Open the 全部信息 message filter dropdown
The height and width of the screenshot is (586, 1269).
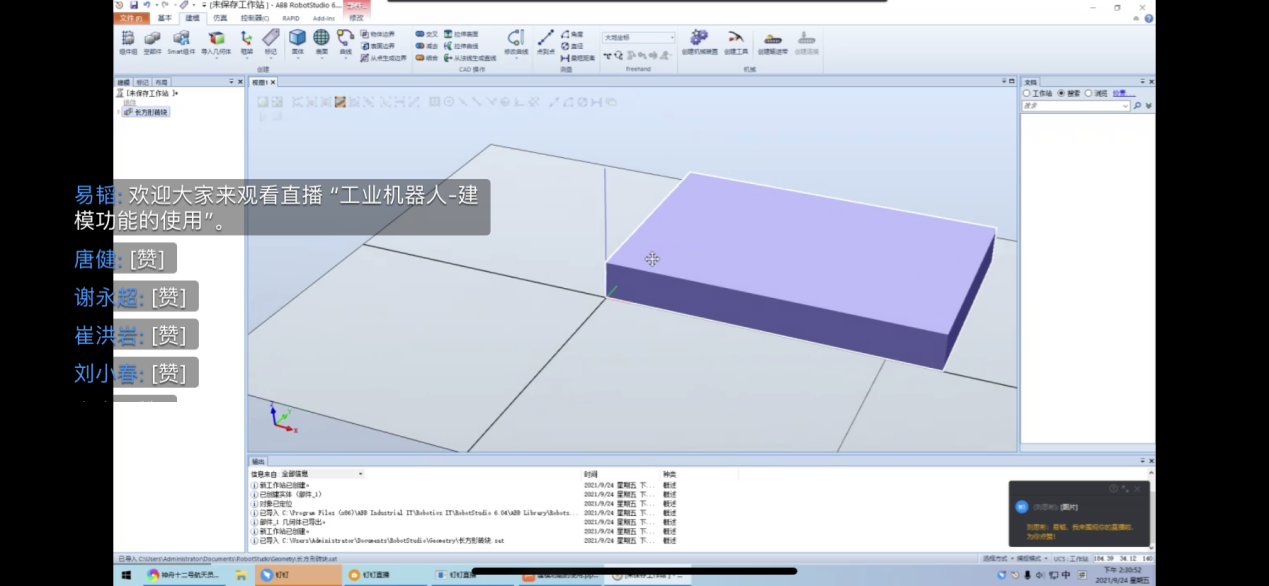[x=322, y=473]
